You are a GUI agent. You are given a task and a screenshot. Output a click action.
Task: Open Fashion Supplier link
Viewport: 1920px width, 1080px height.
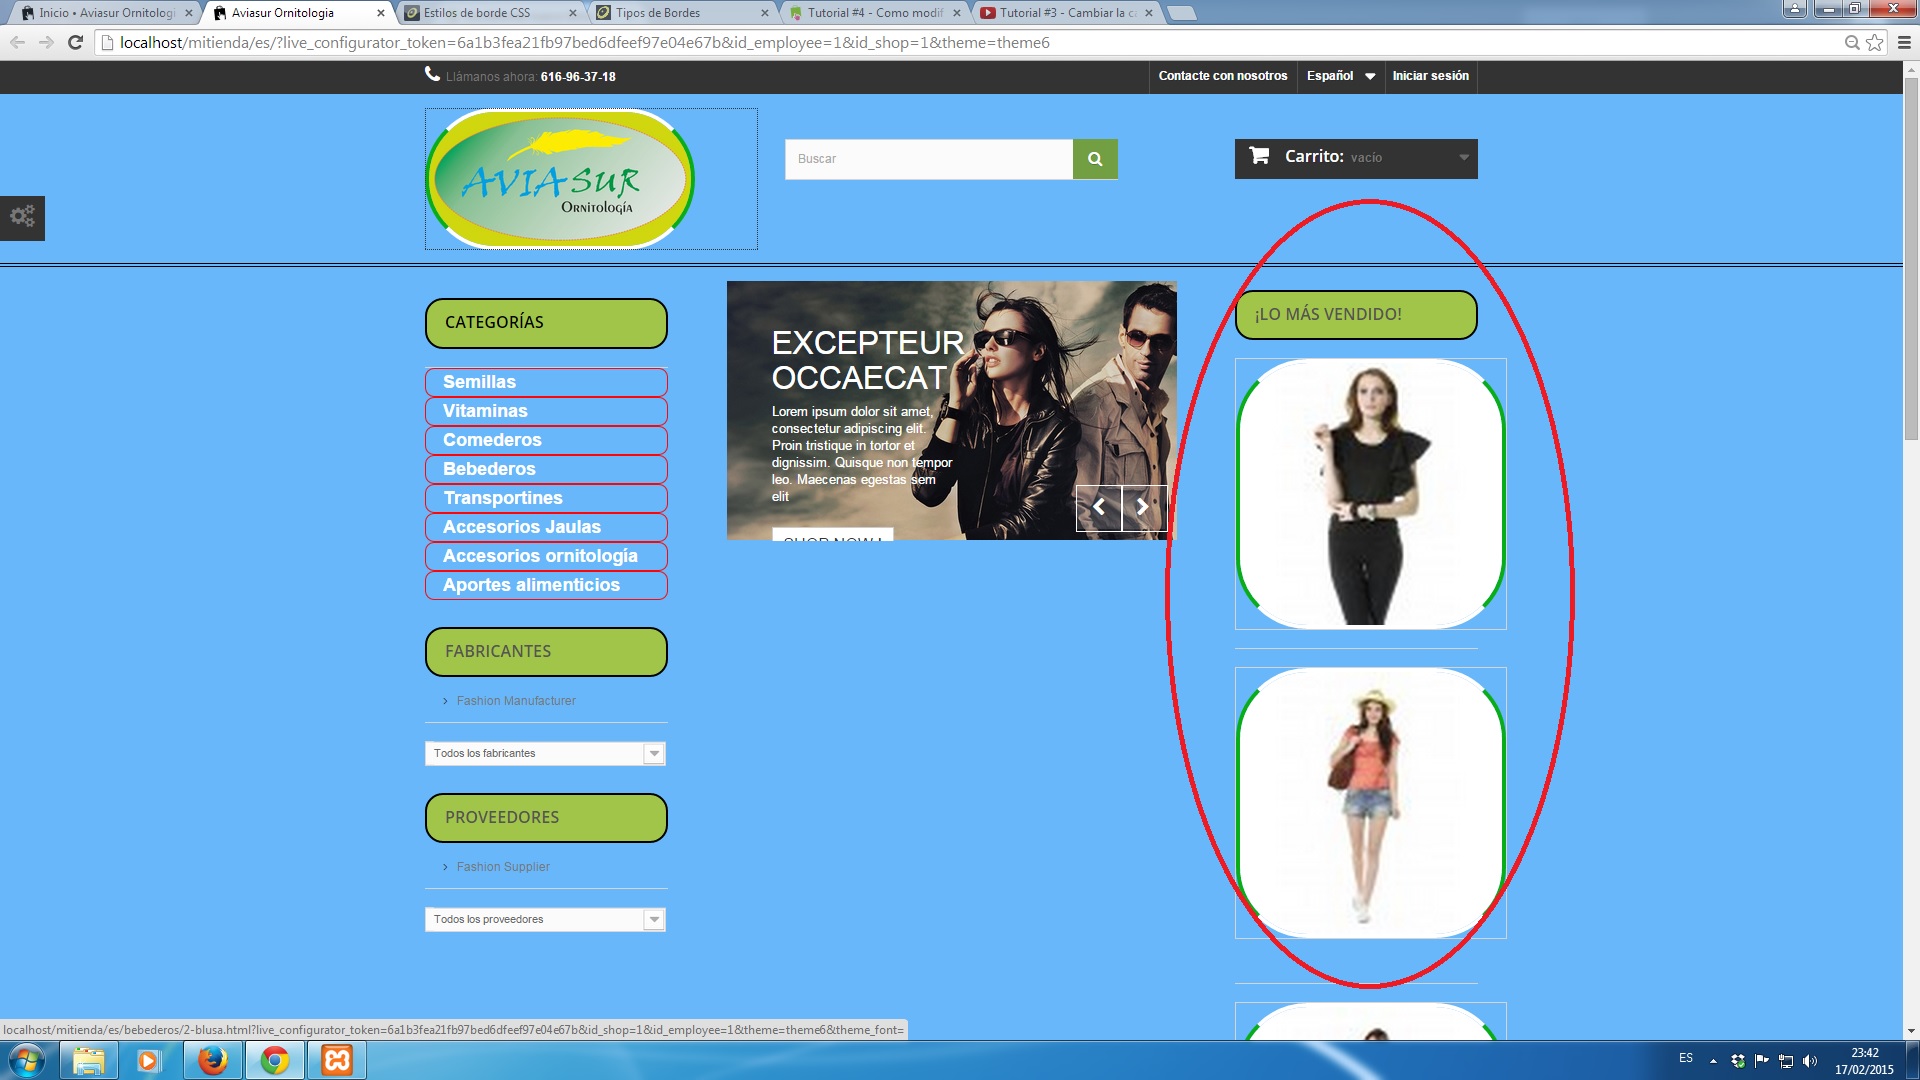pyautogui.click(x=503, y=867)
